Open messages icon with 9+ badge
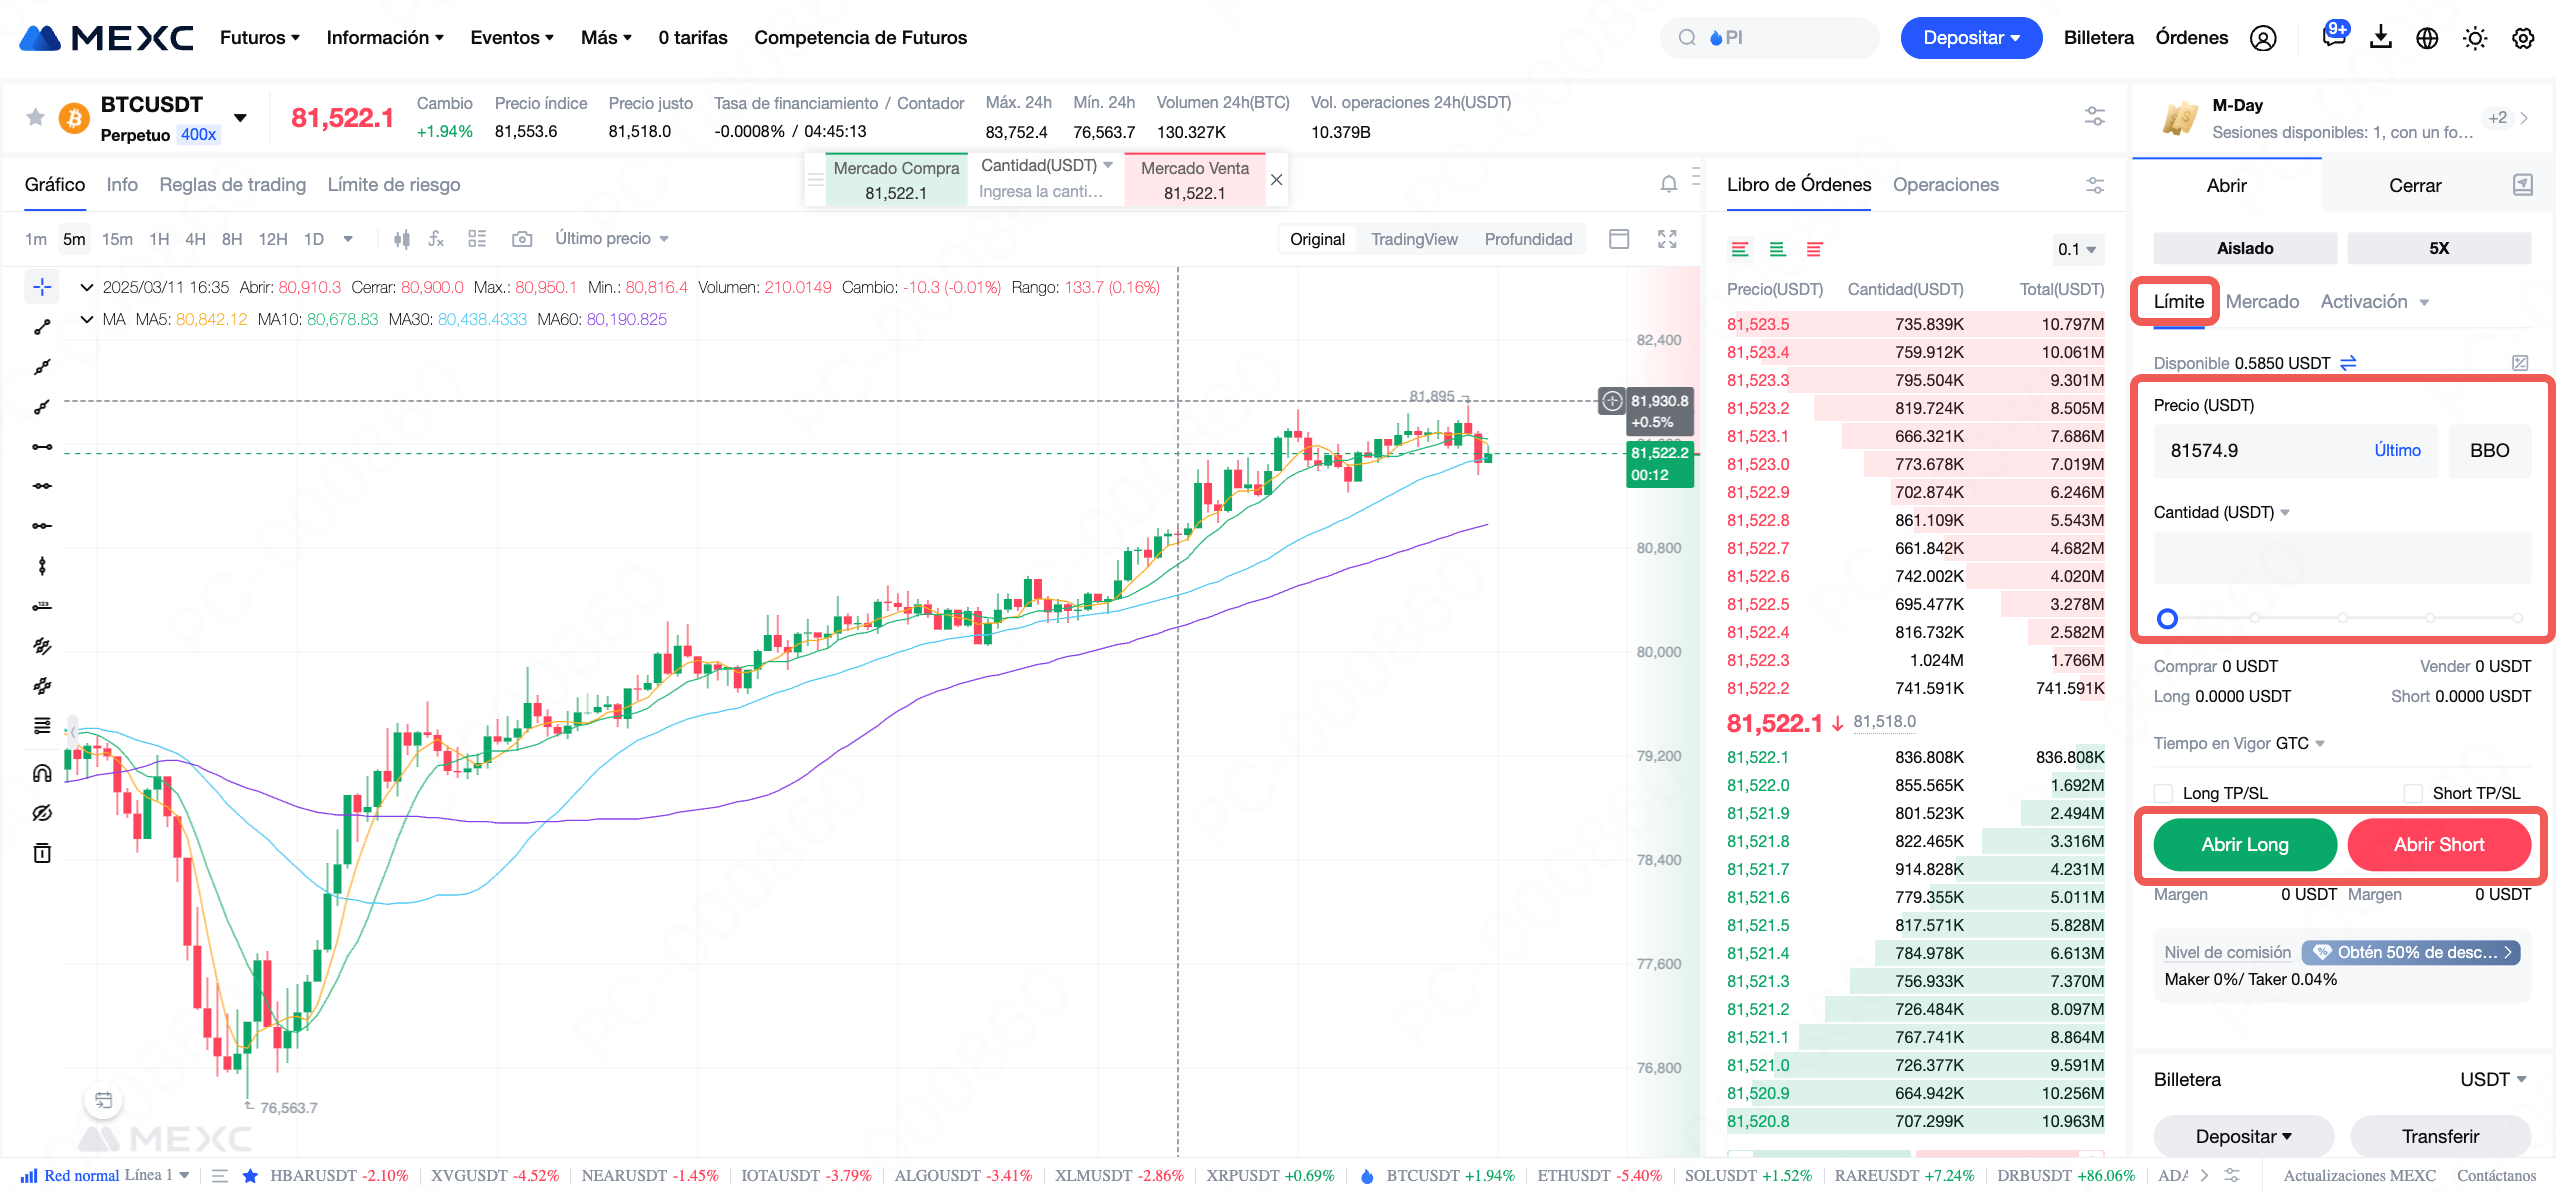 pyautogui.click(x=2334, y=36)
